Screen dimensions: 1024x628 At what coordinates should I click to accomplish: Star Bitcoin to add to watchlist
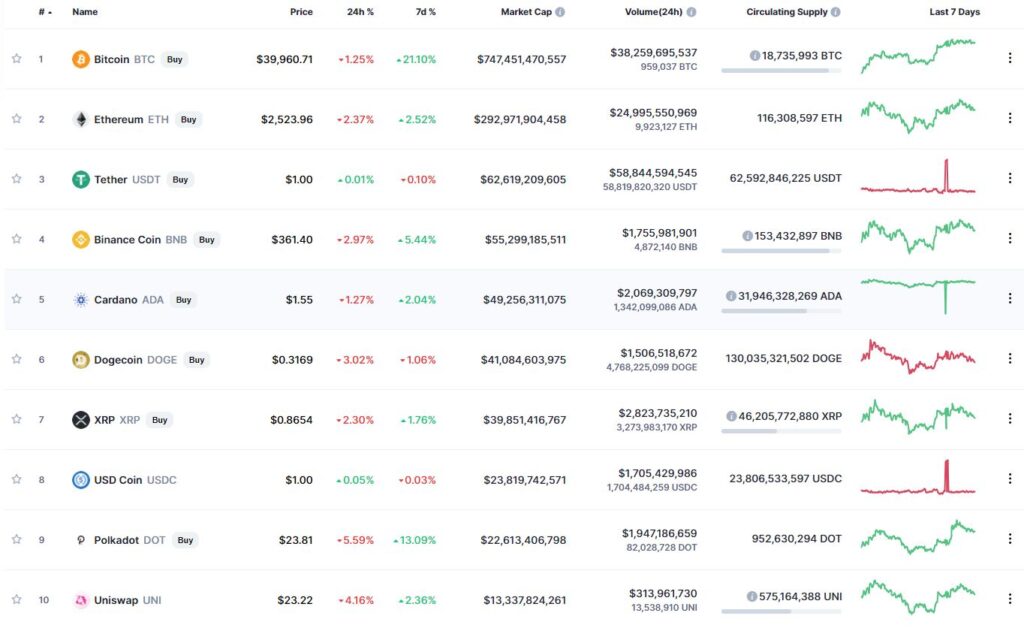tap(16, 59)
